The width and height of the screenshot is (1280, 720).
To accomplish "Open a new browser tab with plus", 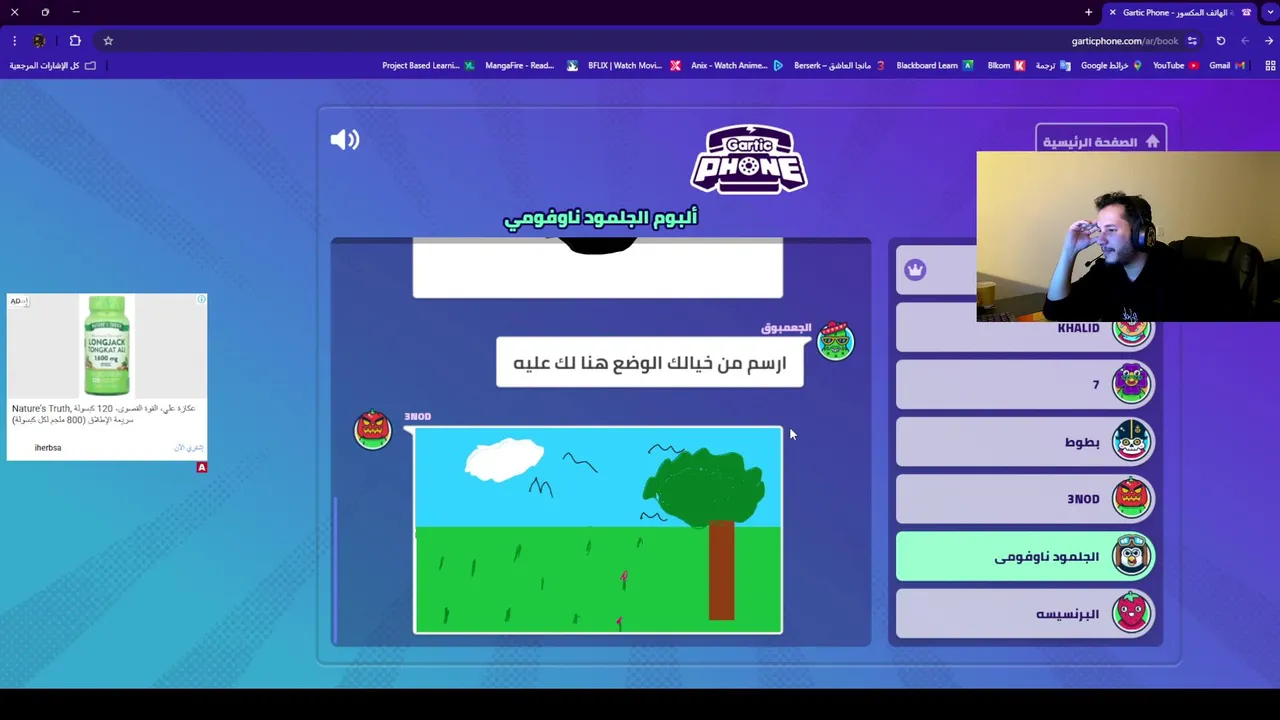I will click(x=1089, y=12).
